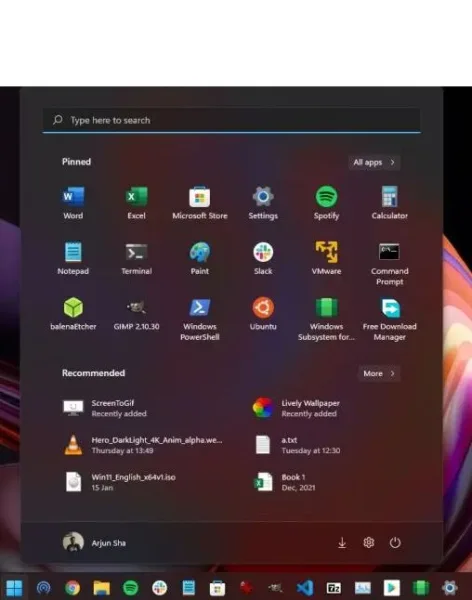This screenshot has height=600, width=472.
Task: Open Windows PowerShell
Action: [199, 320]
